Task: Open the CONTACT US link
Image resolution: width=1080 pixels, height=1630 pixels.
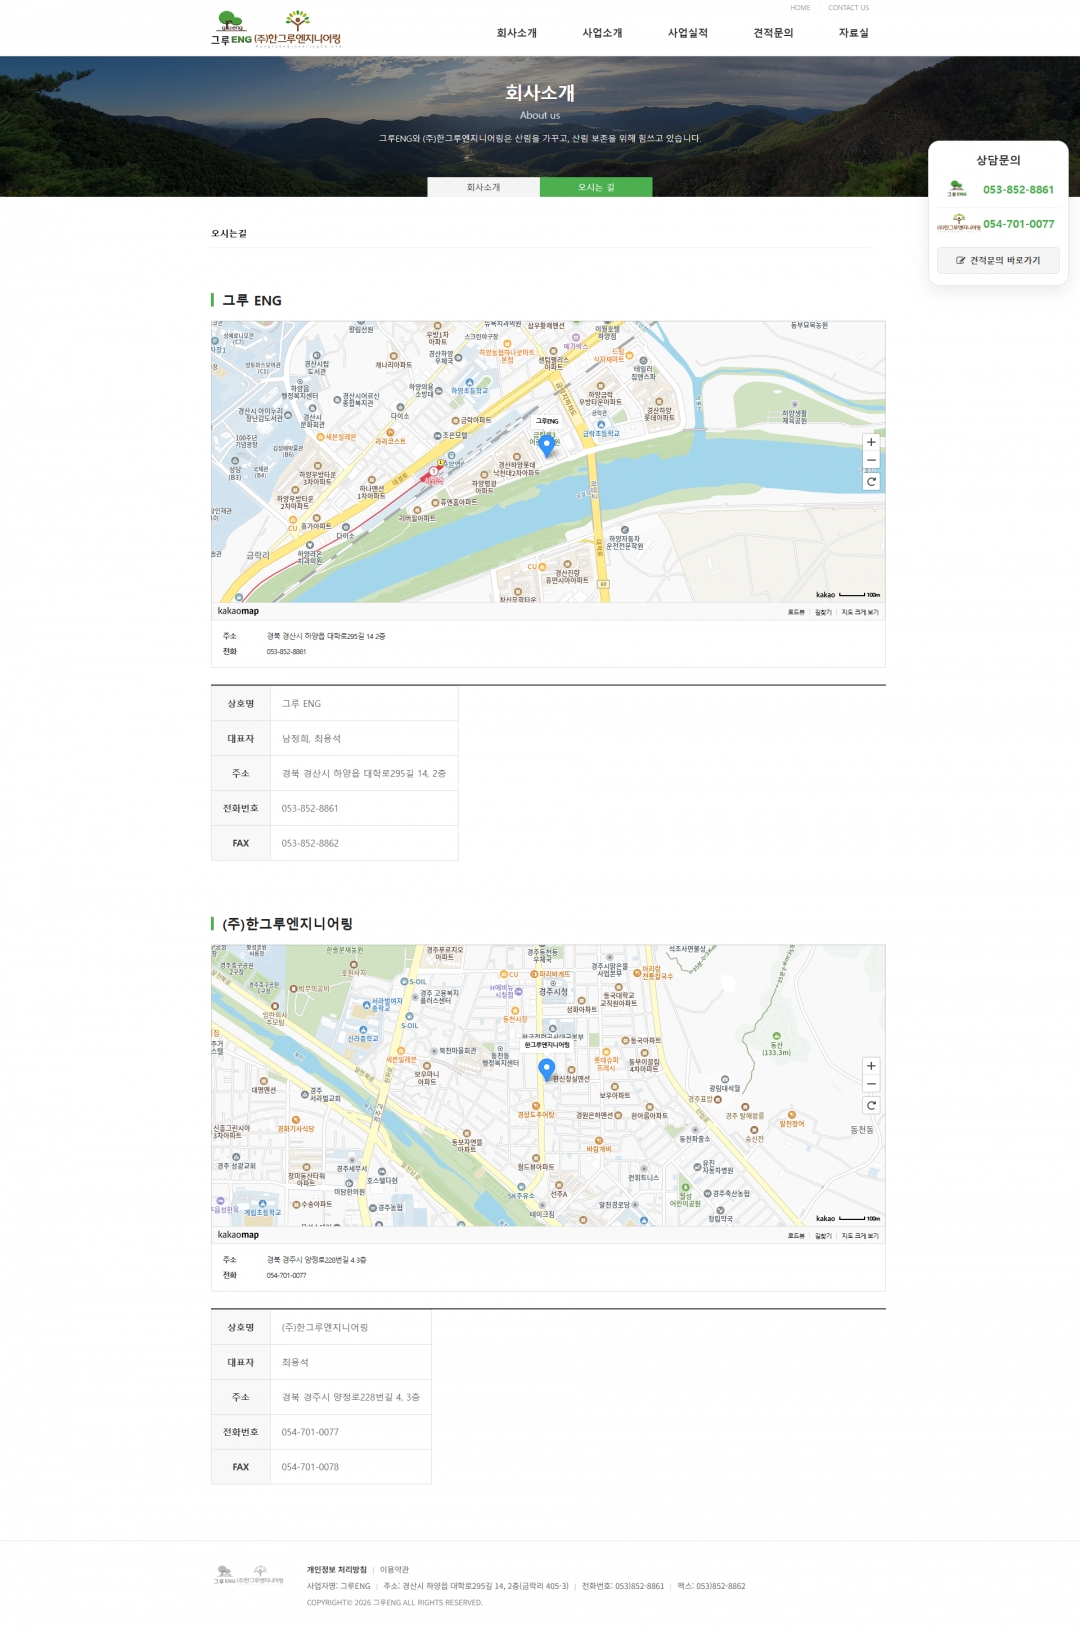Action: coord(848,8)
